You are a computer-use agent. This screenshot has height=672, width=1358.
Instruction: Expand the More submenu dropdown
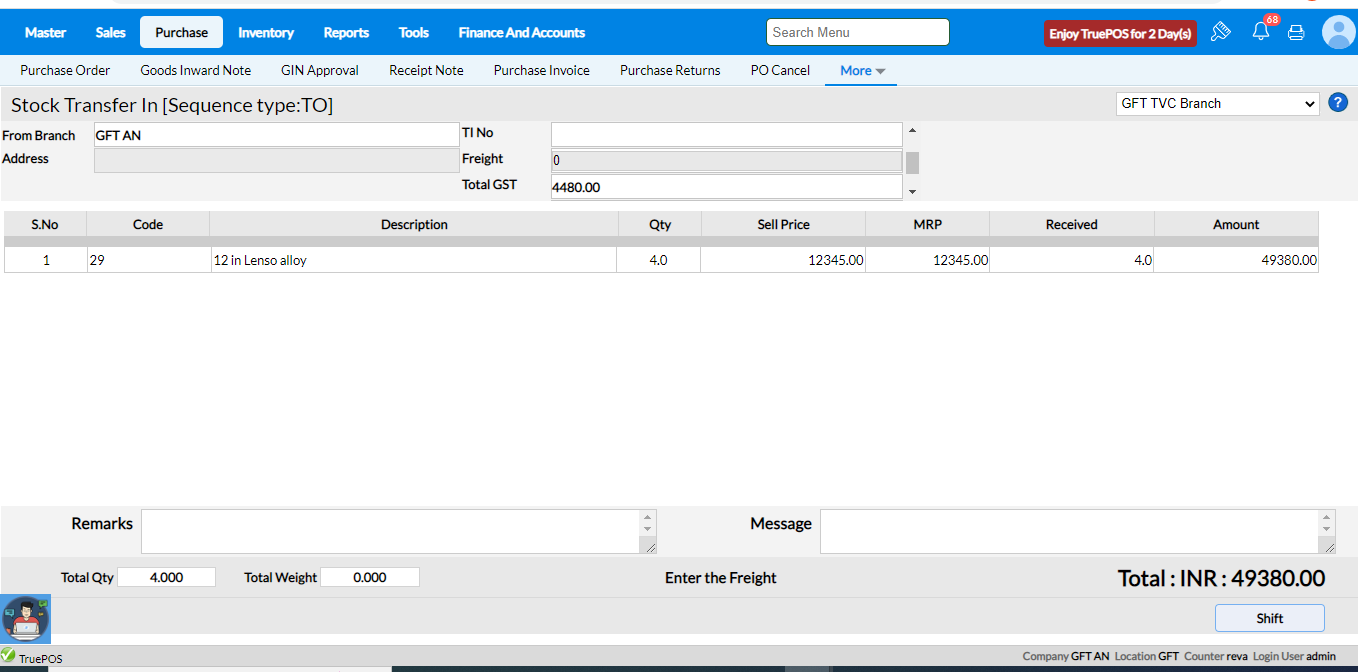[862, 70]
